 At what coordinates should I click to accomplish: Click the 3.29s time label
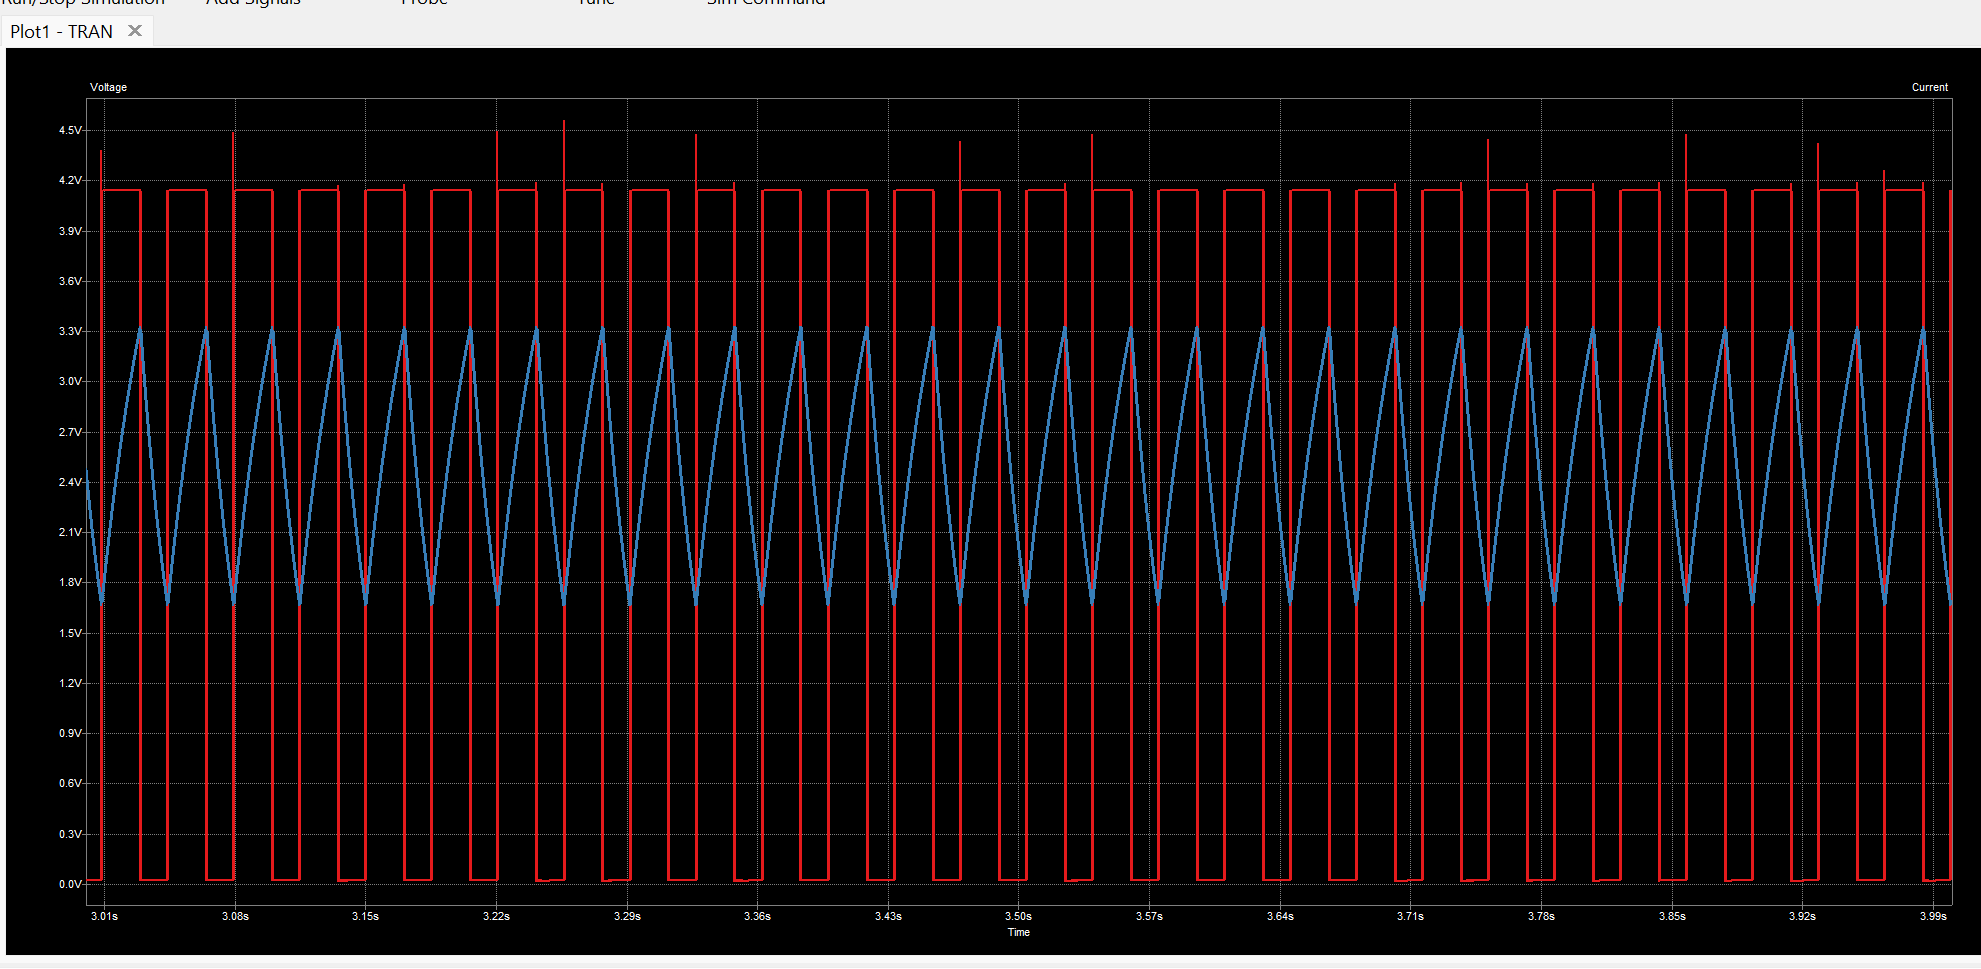[627, 916]
